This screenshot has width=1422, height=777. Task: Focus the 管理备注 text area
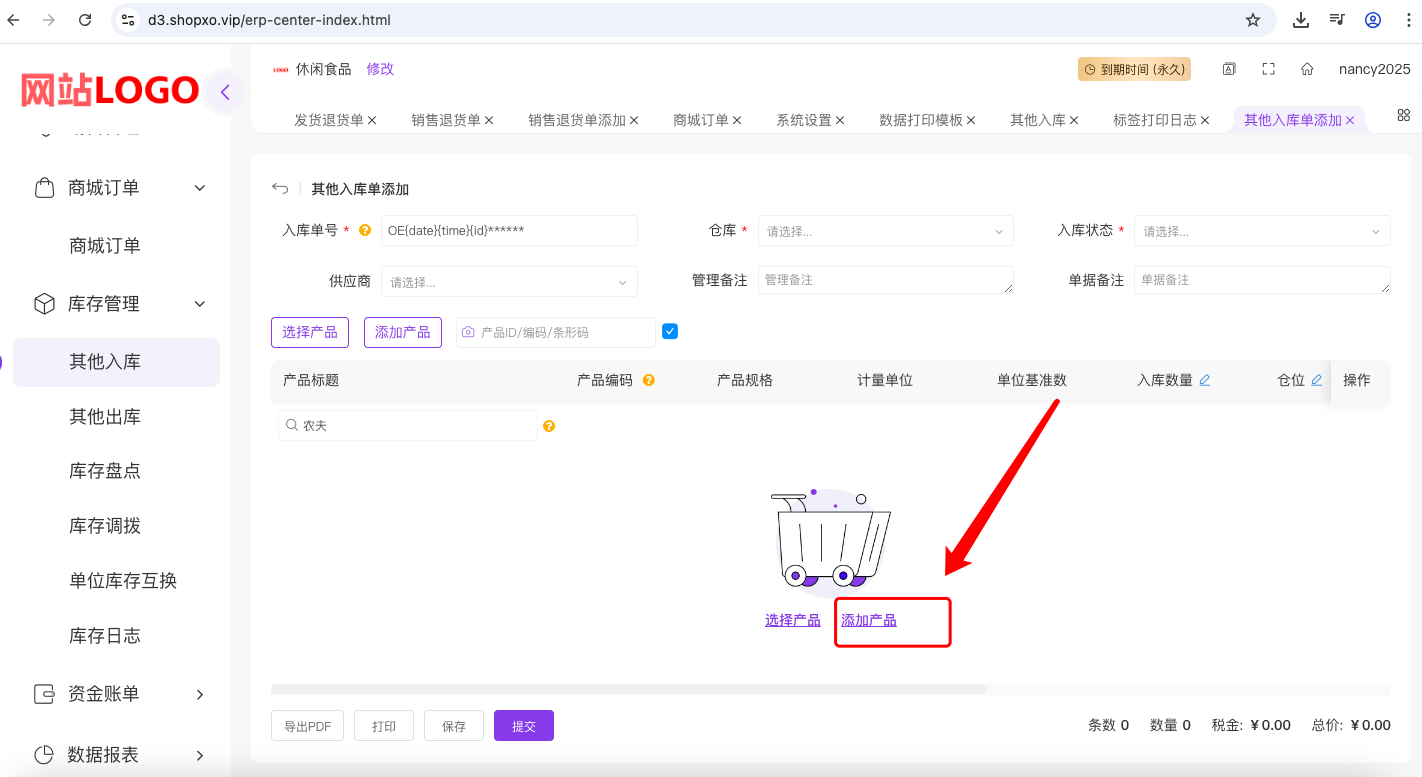886,280
